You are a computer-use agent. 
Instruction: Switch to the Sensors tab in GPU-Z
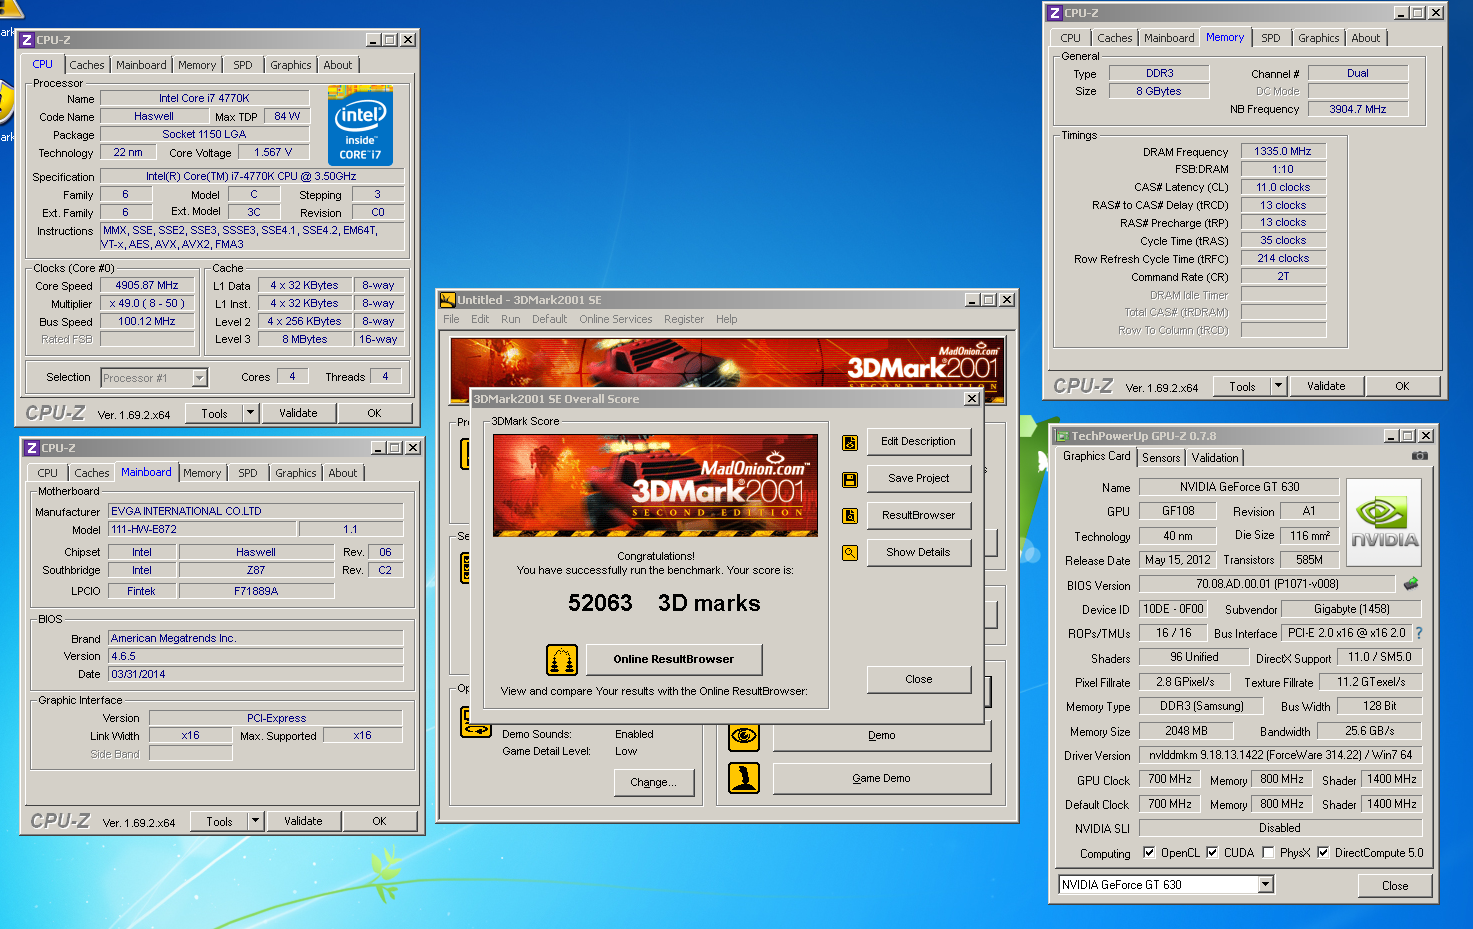point(1161,458)
